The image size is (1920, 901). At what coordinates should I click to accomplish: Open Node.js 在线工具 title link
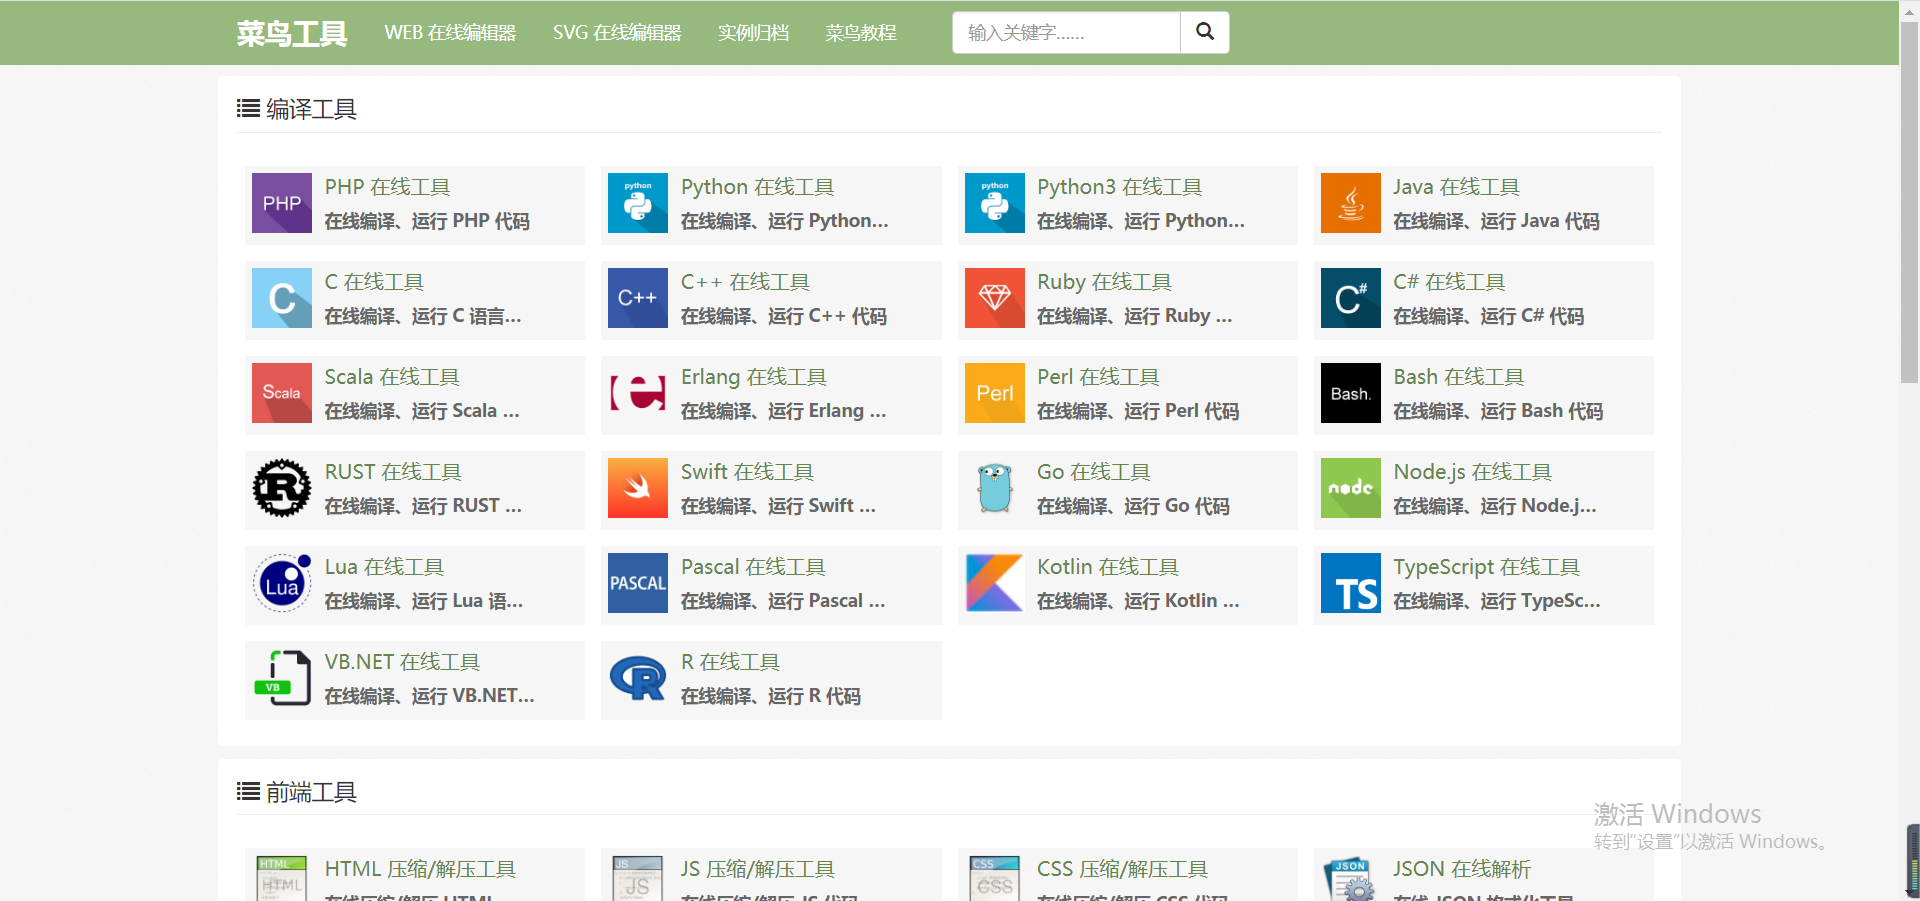pos(1472,472)
